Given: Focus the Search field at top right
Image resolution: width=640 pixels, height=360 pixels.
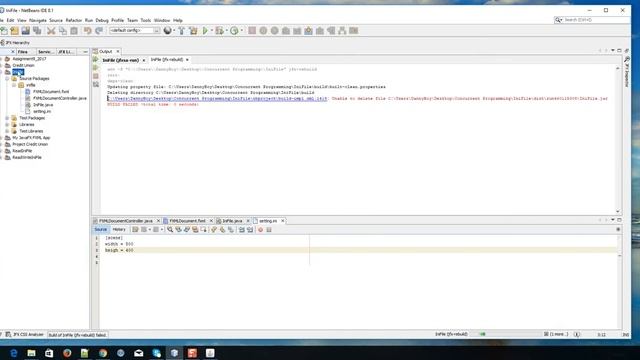Looking at the screenshot, I should [591, 20].
